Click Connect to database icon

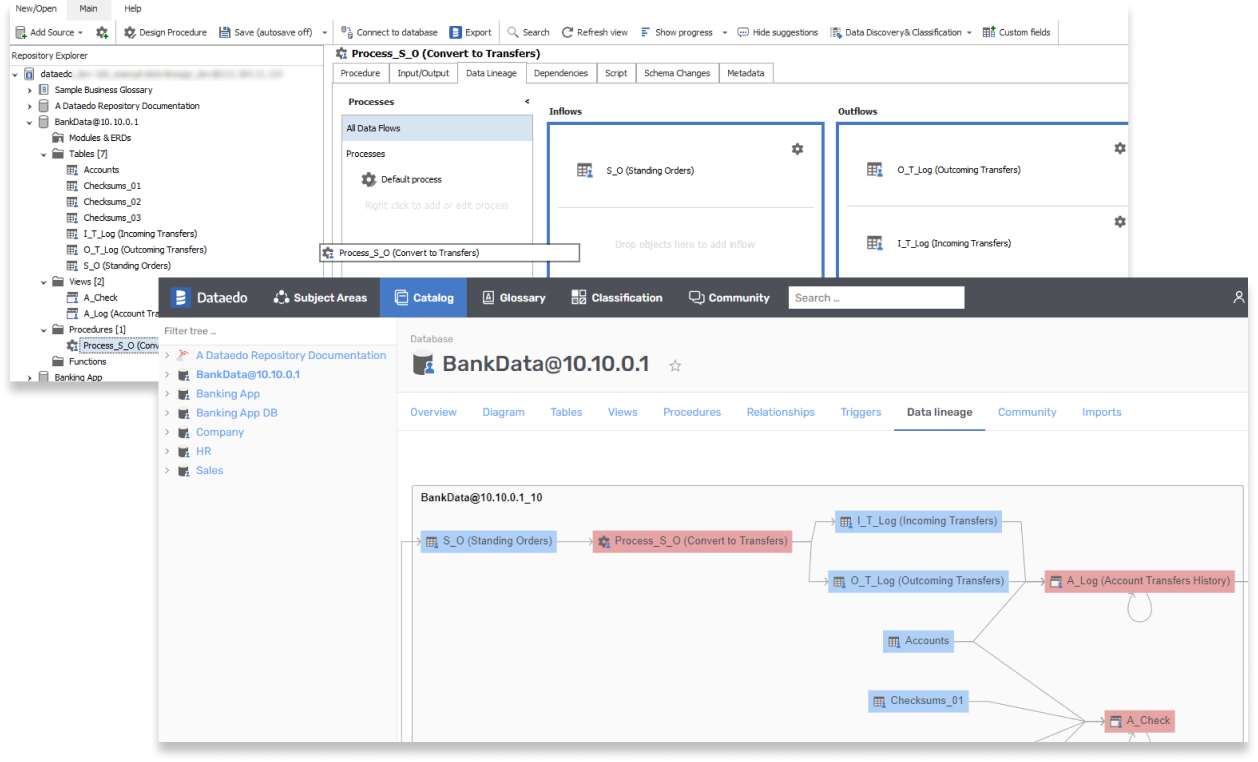click(x=347, y=32)
